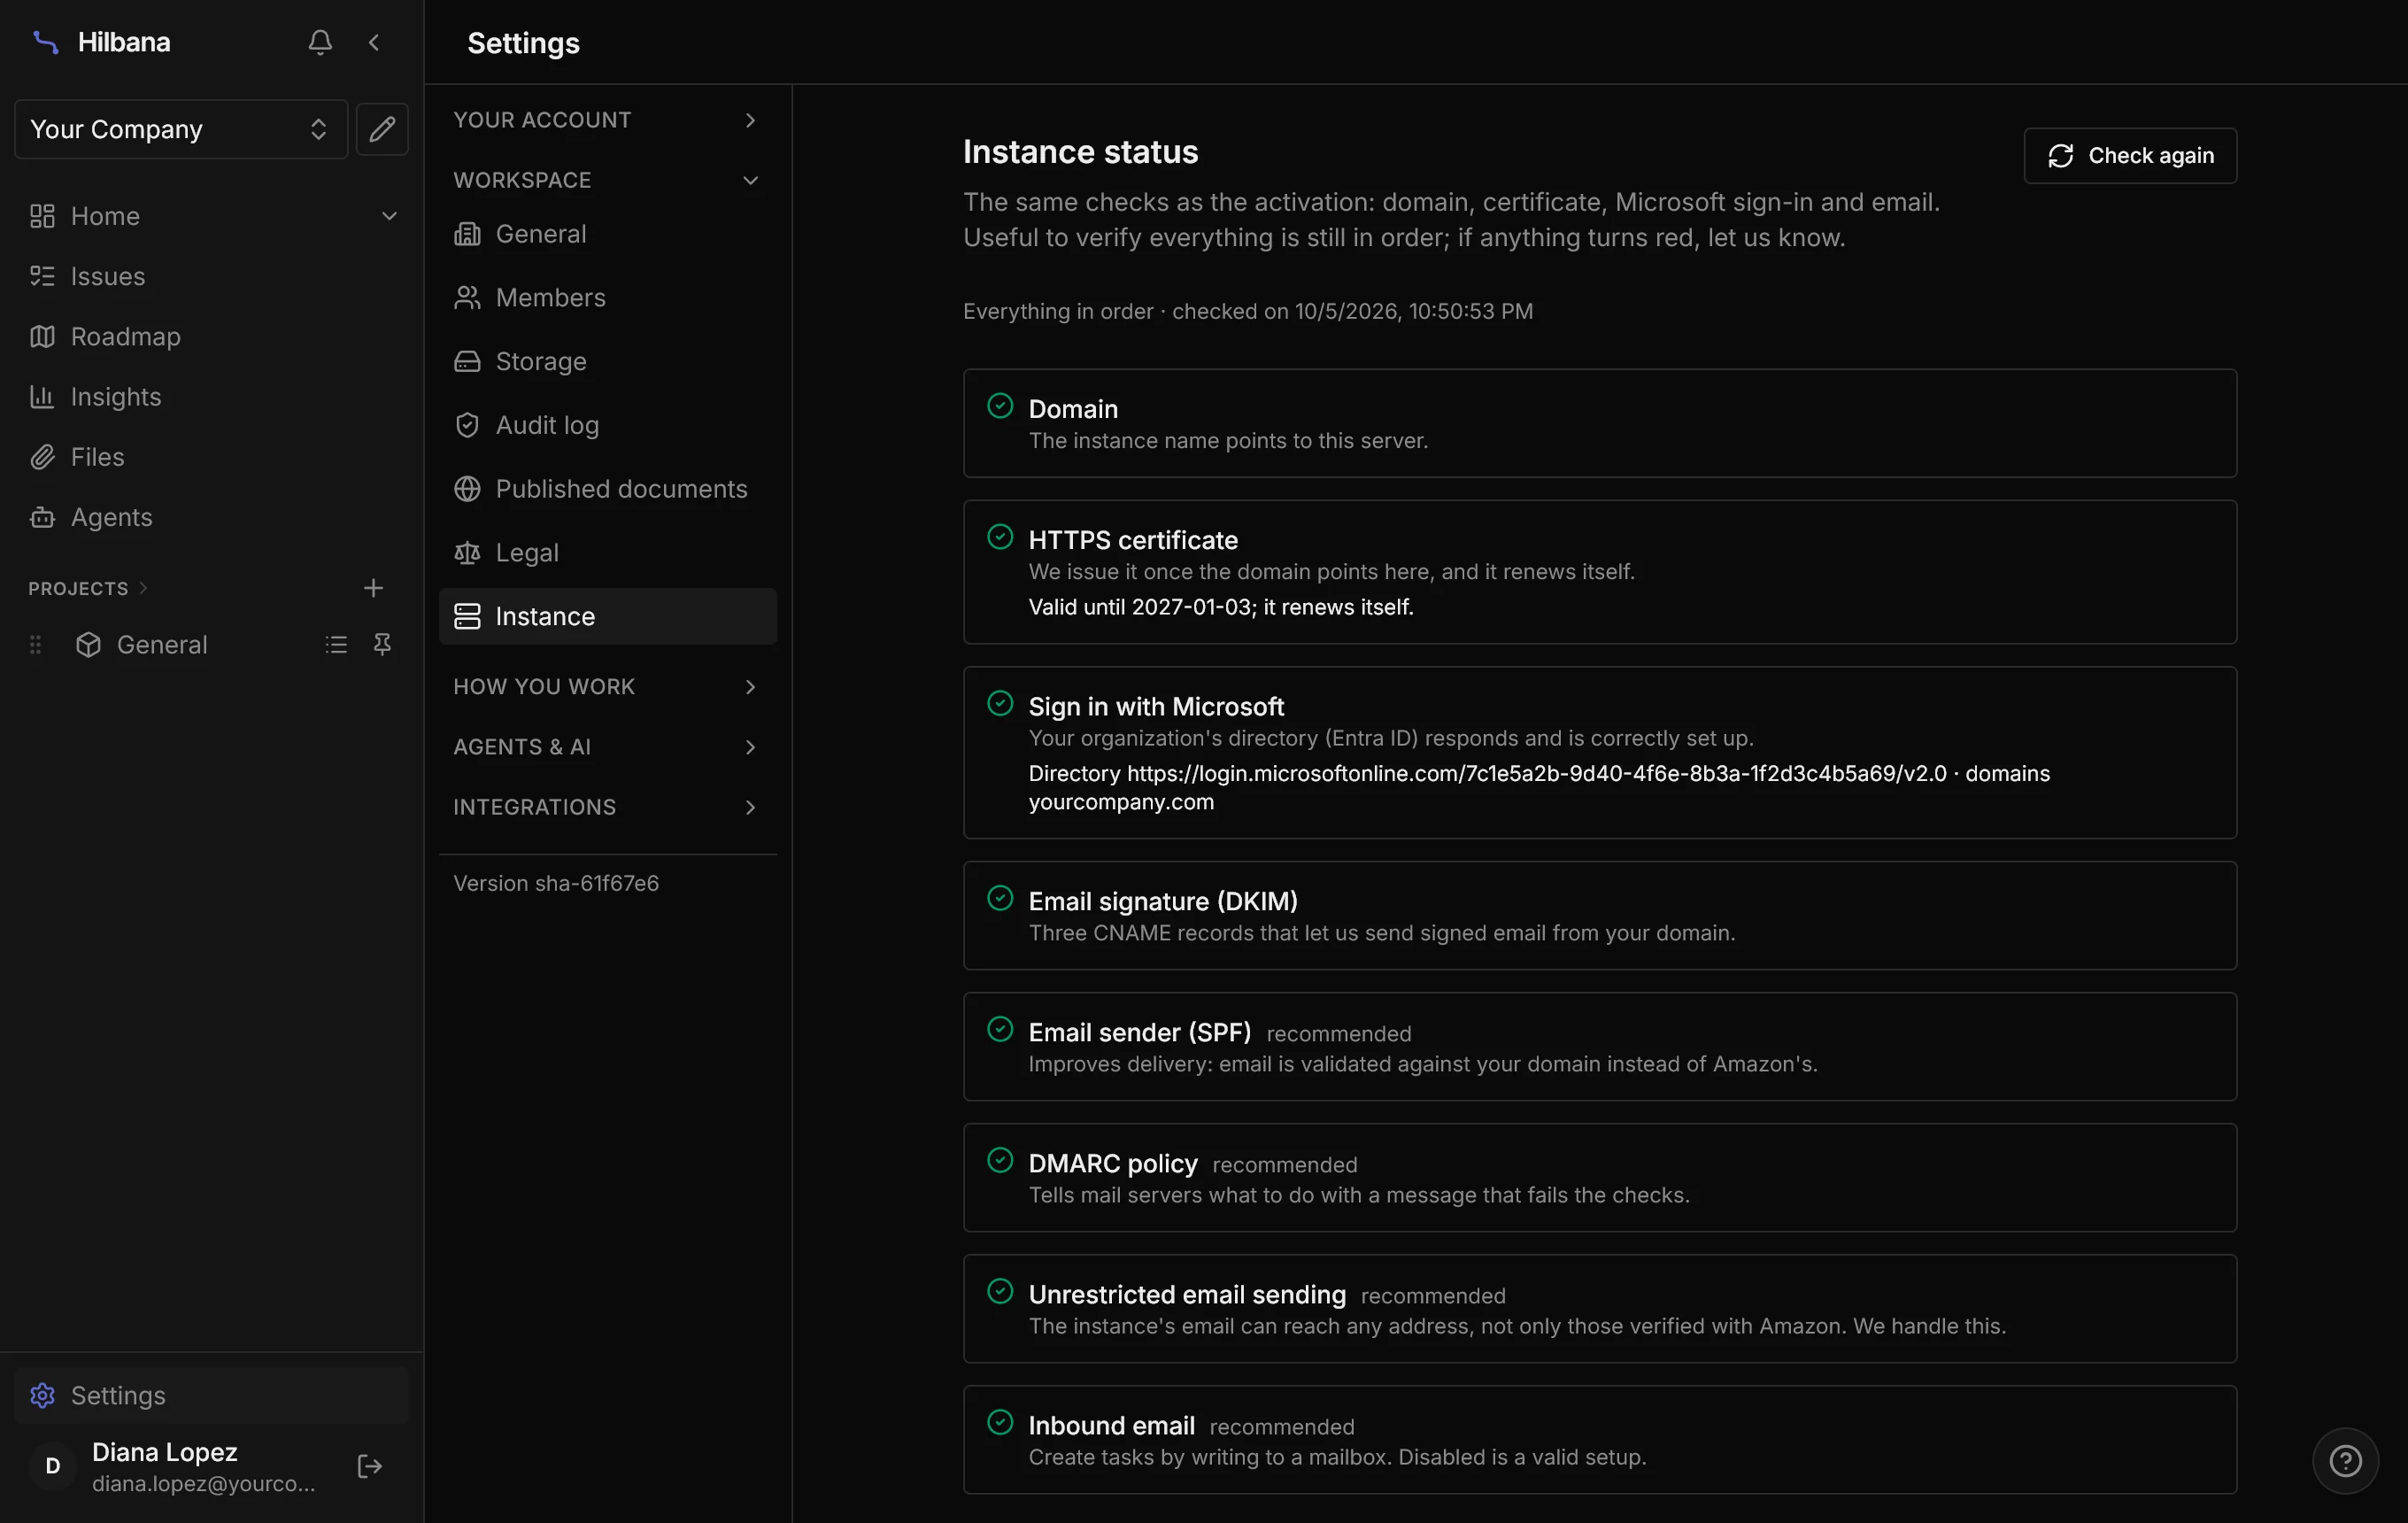
Task: Open the notifications bell
Action: tap(320, 42)
